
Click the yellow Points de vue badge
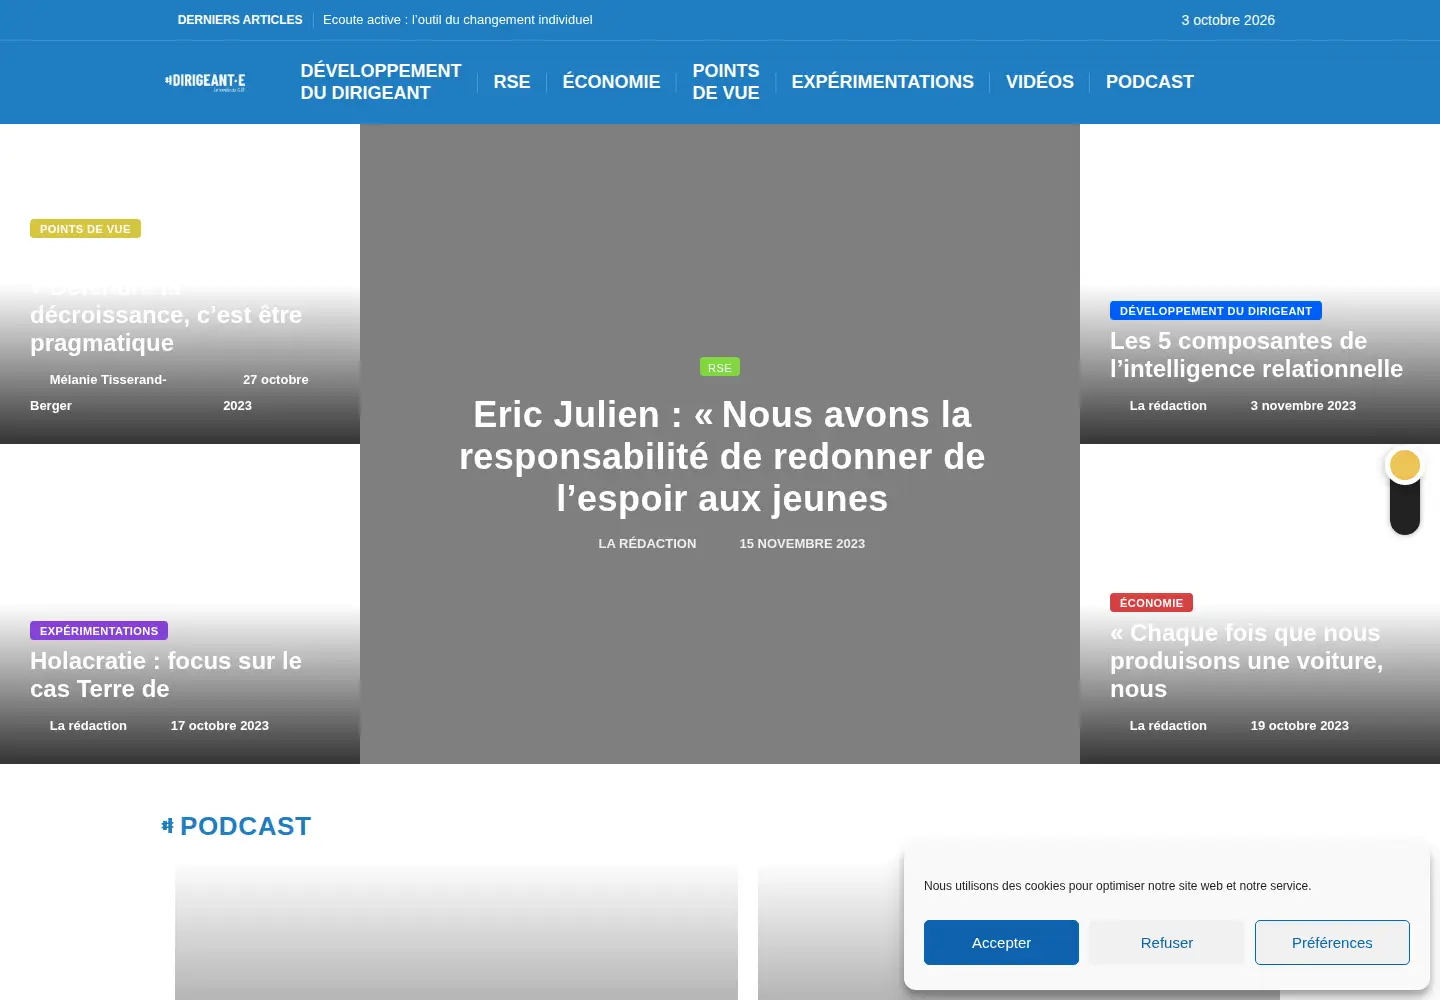pyautogui.click(x=85, y=229)
